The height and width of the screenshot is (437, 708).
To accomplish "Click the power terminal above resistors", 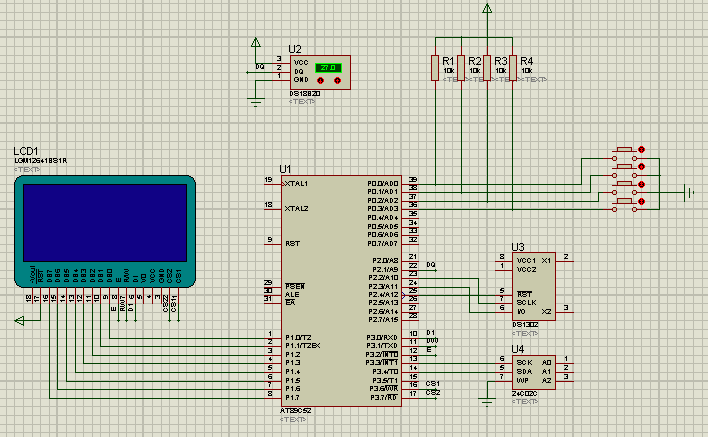I will click(x=487, y=8).
